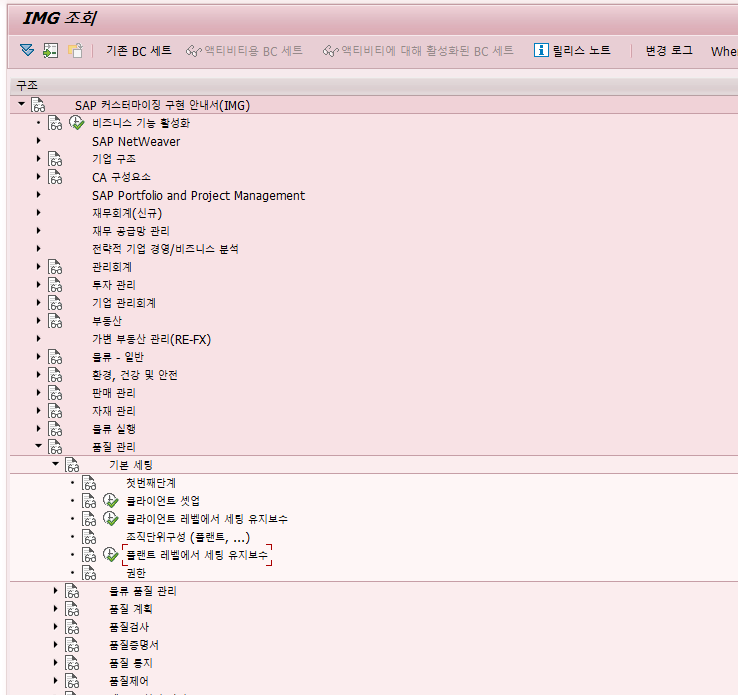Expand the SAP Portfolio and Project Management node
This screenshot has width=738, height=695.
click(x=39, y=195)
